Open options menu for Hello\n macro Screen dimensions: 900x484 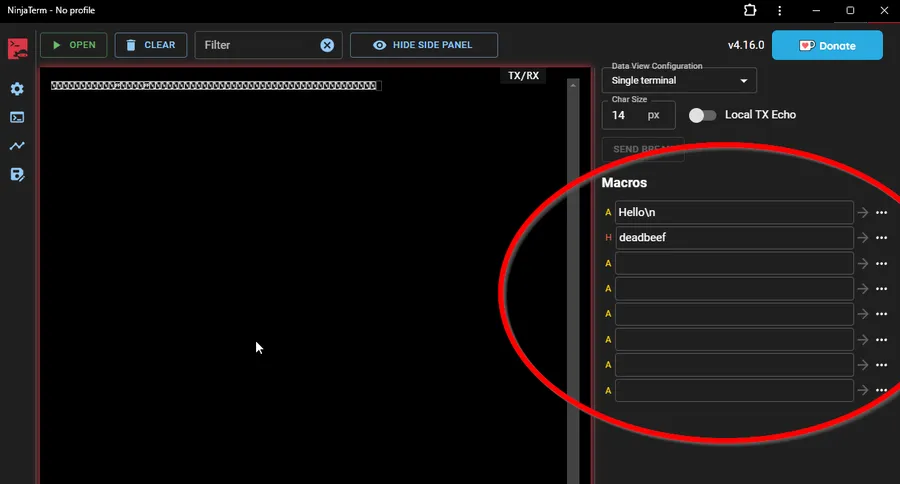click(881, 212)
